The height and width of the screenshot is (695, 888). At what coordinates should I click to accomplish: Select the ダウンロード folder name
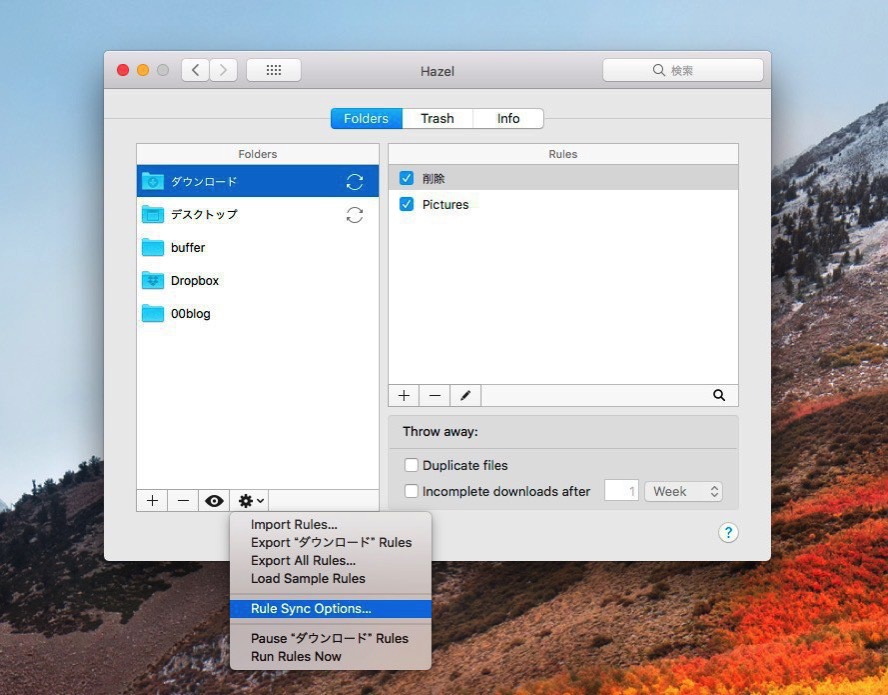204,182
